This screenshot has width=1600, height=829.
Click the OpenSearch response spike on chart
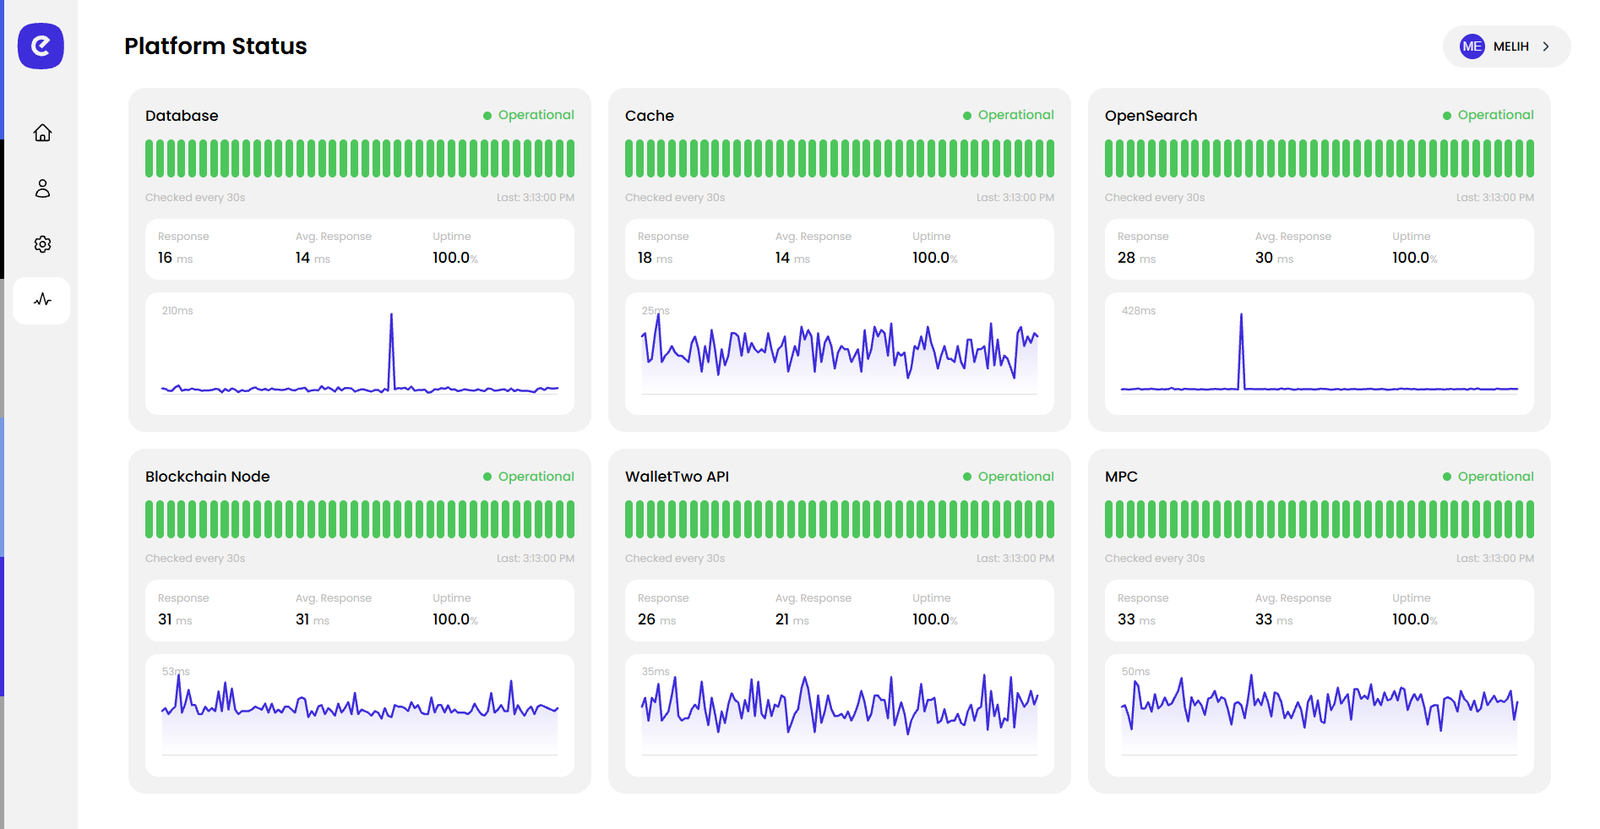tap(1241, 350)
